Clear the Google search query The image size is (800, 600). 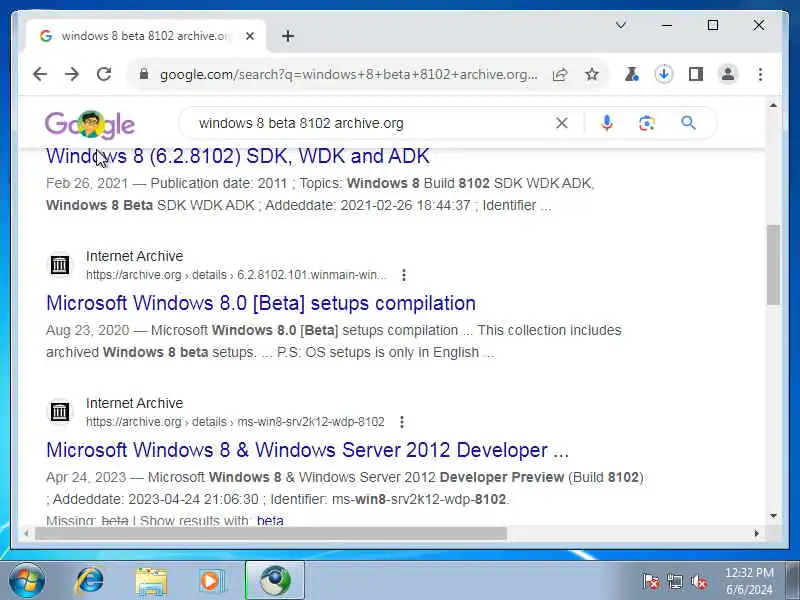point(562,123)
